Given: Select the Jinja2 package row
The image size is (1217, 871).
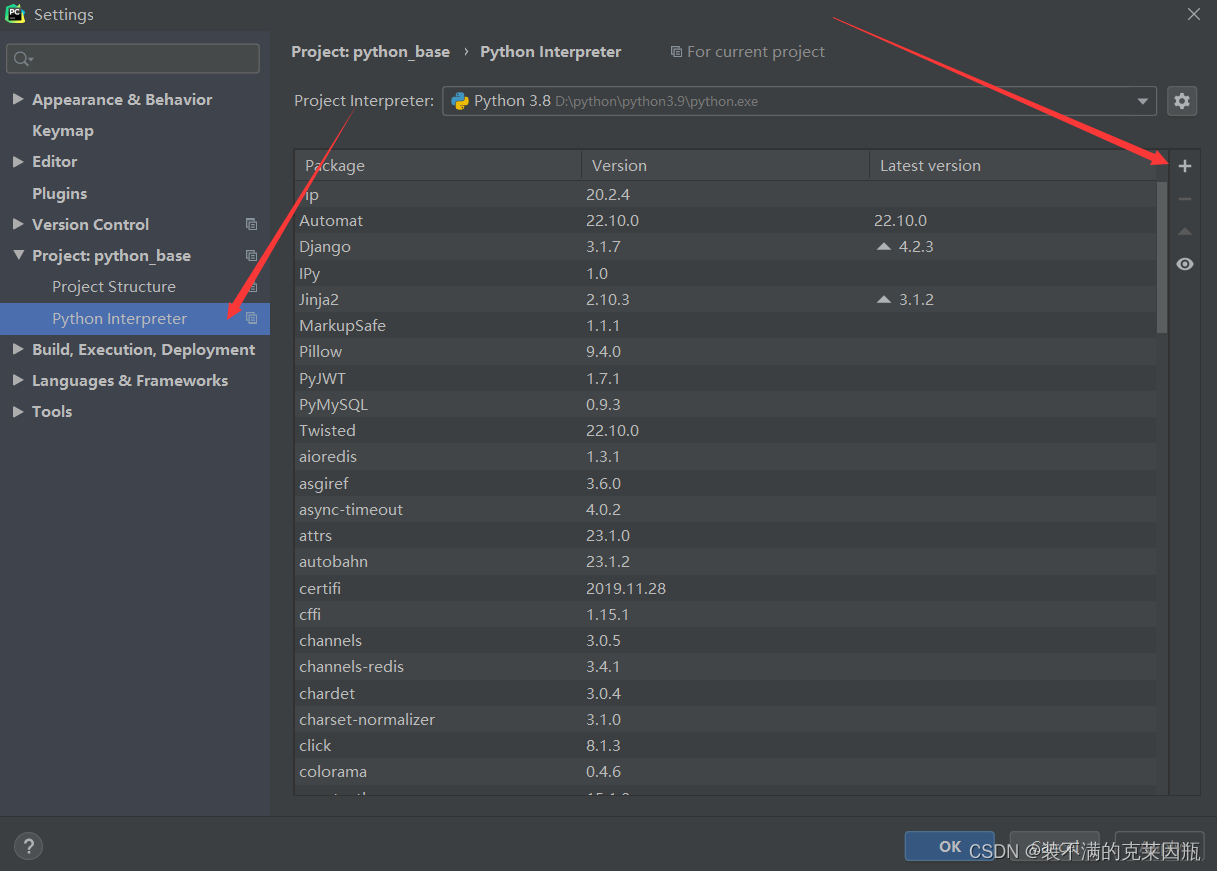Looking at the screenshot, I should click(x=725, y=299).
